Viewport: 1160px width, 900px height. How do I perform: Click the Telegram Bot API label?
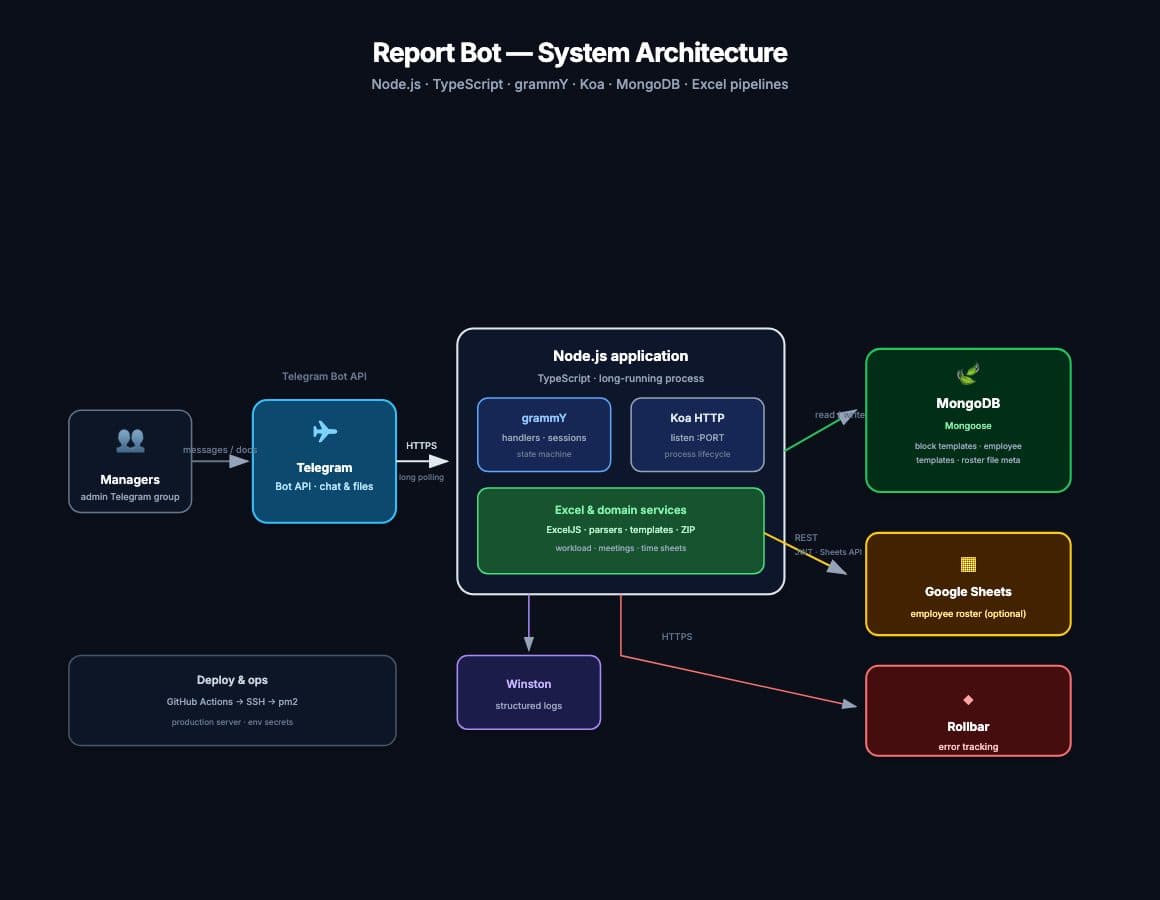coord(324,376)
